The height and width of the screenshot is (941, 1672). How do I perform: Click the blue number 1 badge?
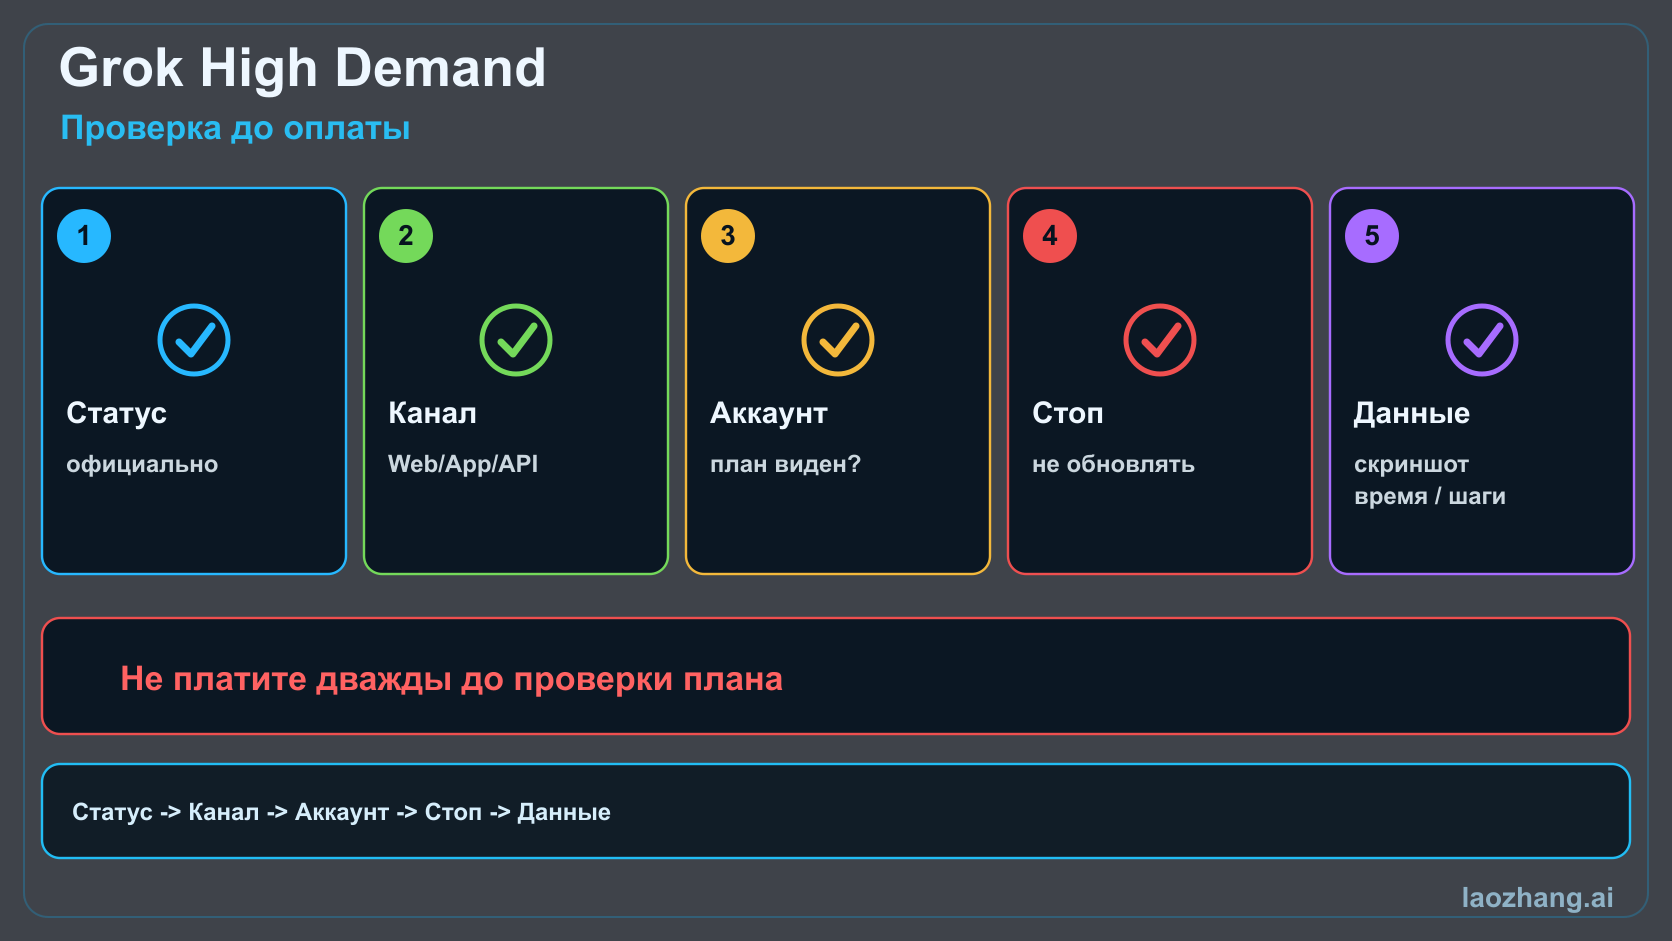(x=84, y=236)
